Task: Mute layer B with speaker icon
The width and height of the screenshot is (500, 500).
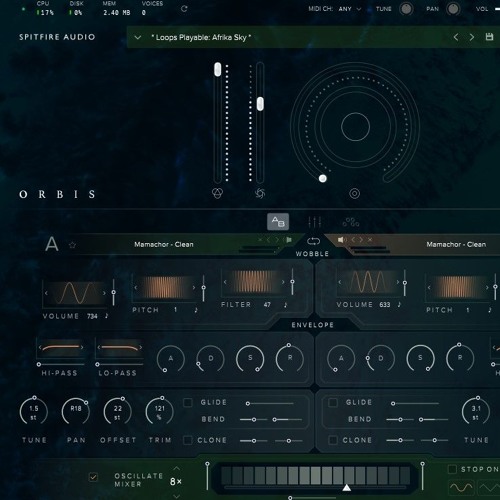Action: [x=342, y=240]
